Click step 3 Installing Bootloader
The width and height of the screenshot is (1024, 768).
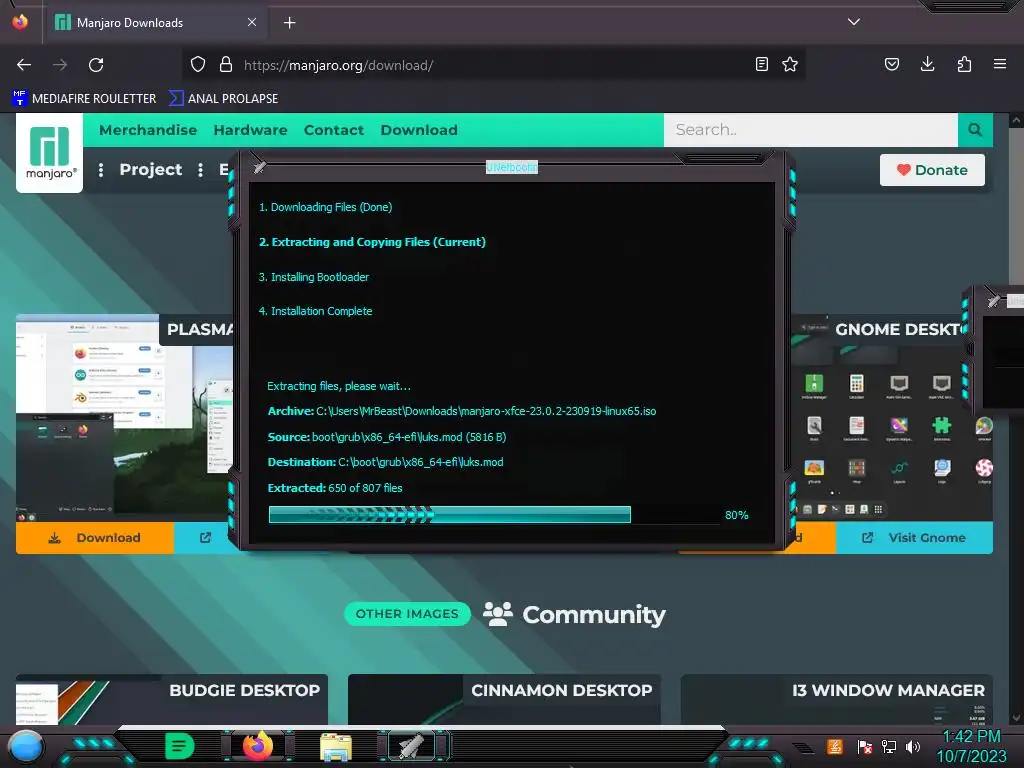click(313, 277)
